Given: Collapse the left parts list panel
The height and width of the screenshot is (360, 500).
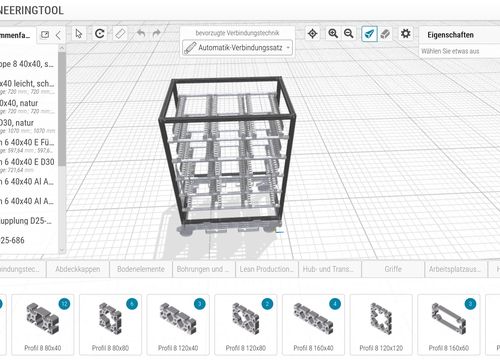Looking at the screenshot, I should tap(58, 35).
